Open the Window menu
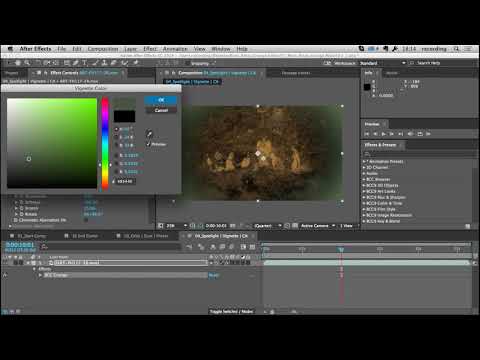Screen dimensions: 480x360 tap(221, 49)
